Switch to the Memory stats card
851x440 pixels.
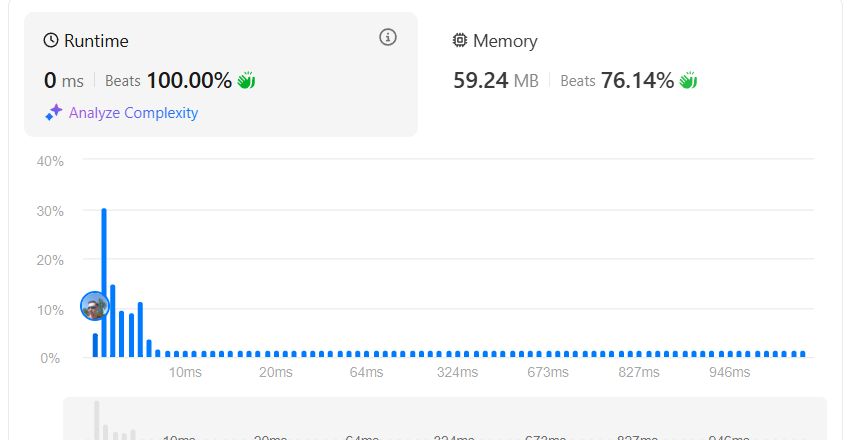624,74
